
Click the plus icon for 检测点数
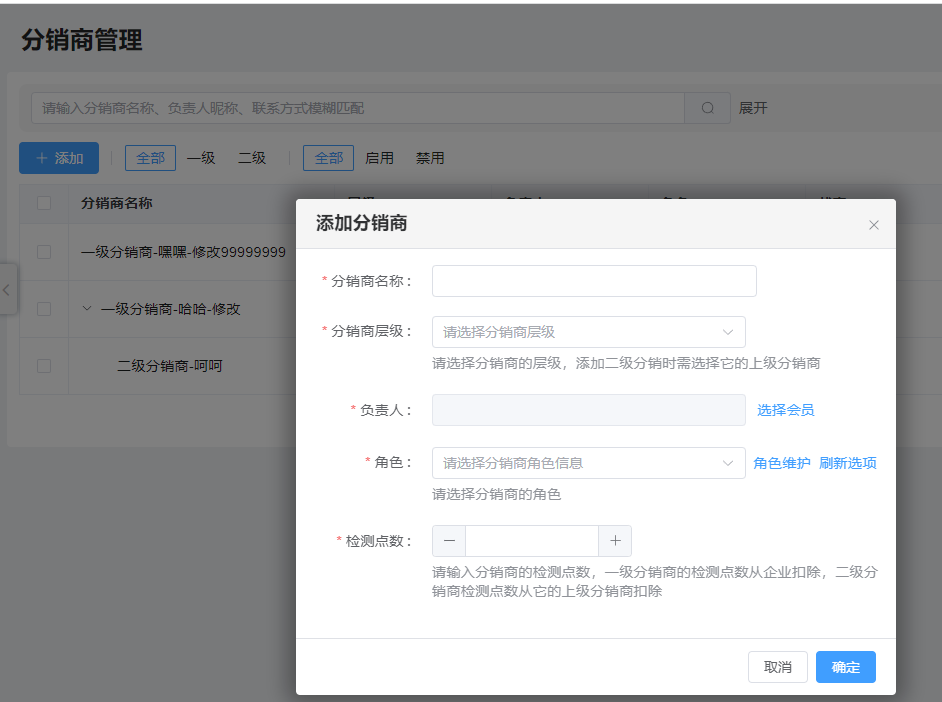[x=615, y=541]
